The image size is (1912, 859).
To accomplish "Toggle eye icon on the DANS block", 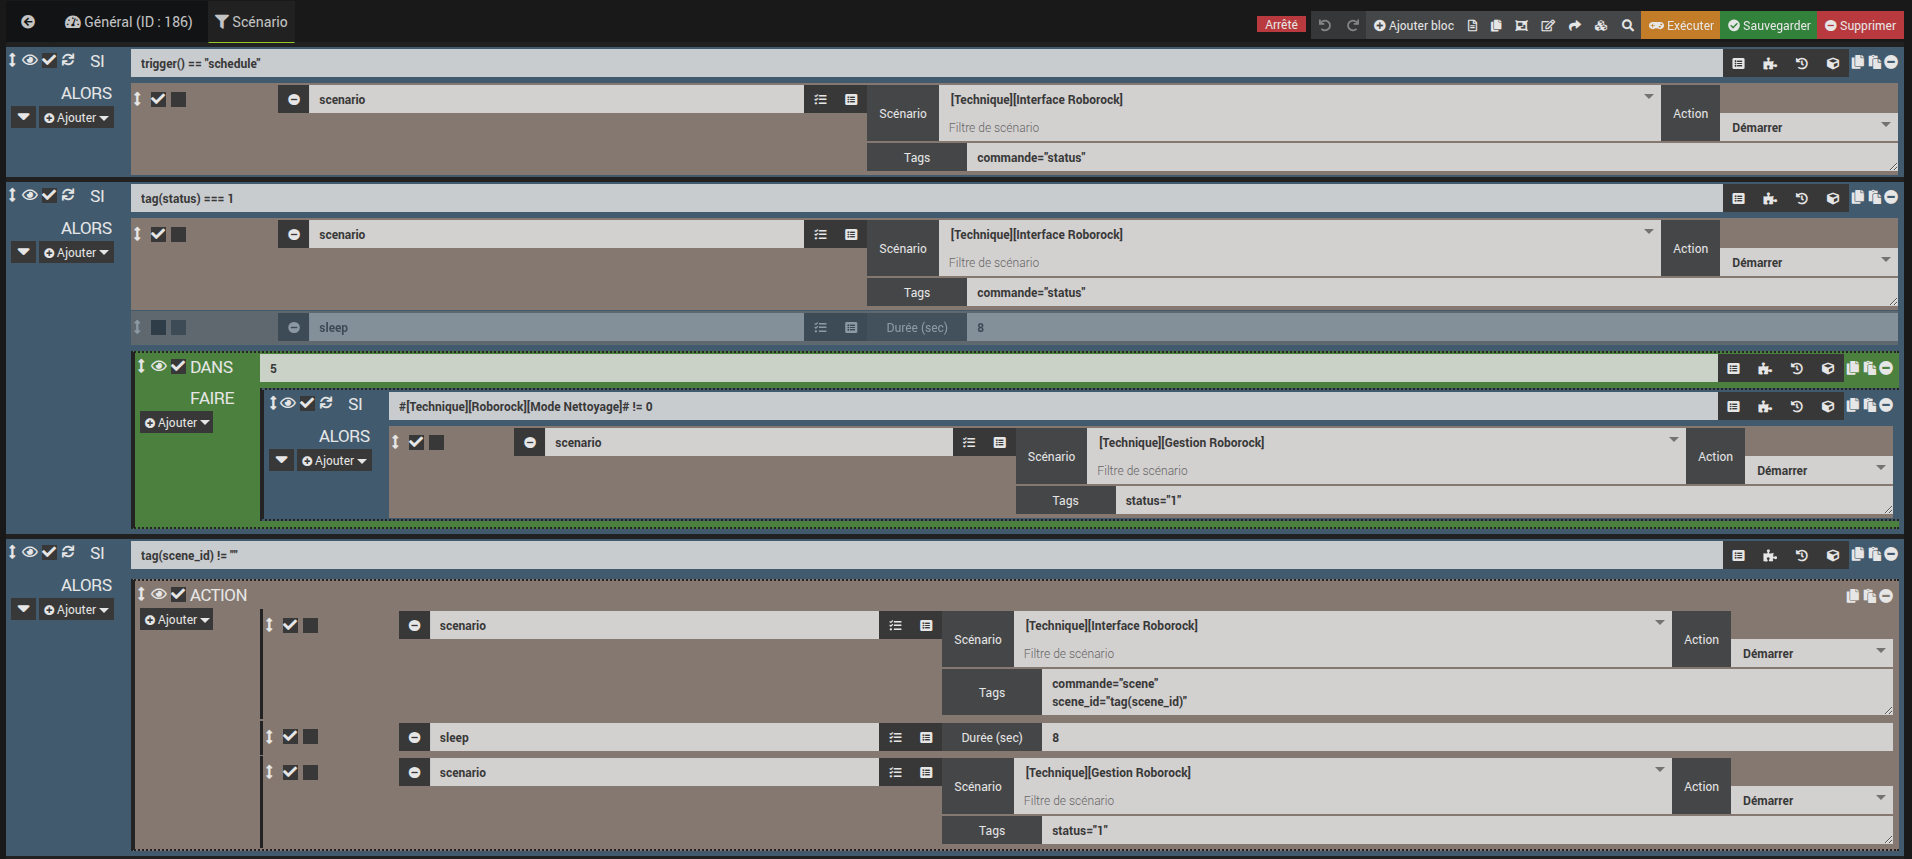I will click(159, 366).
